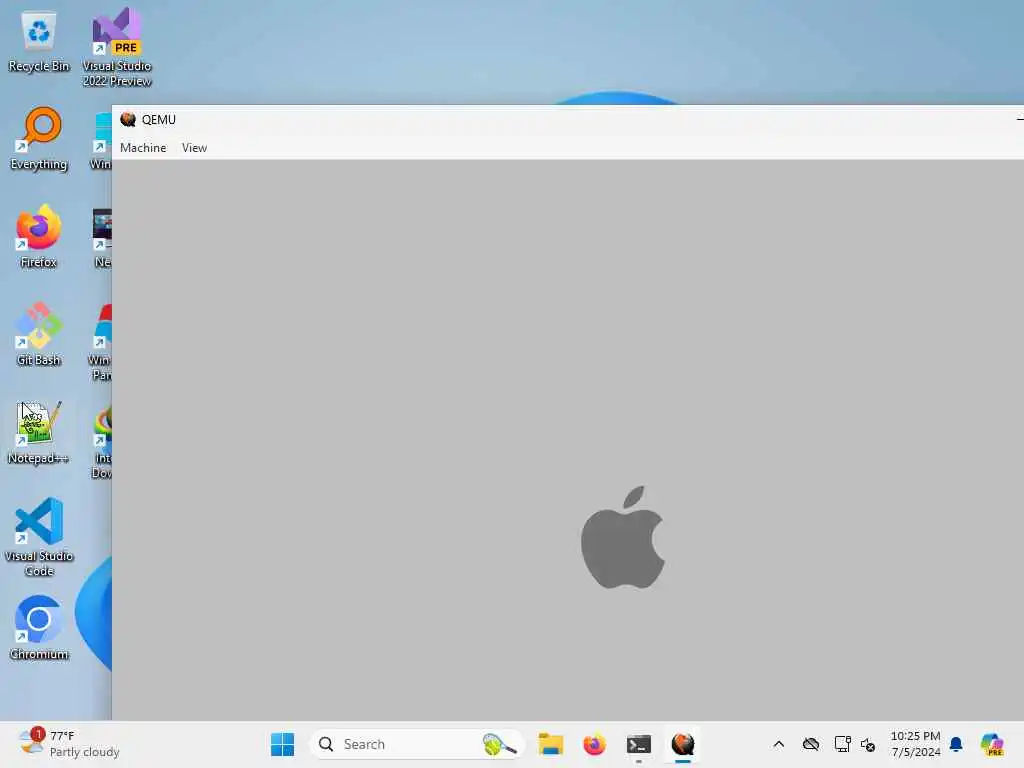Launch the Copilot Preview taskbar icon
The width and height of the screenshot is (1024, 768).
coord(992,744)
